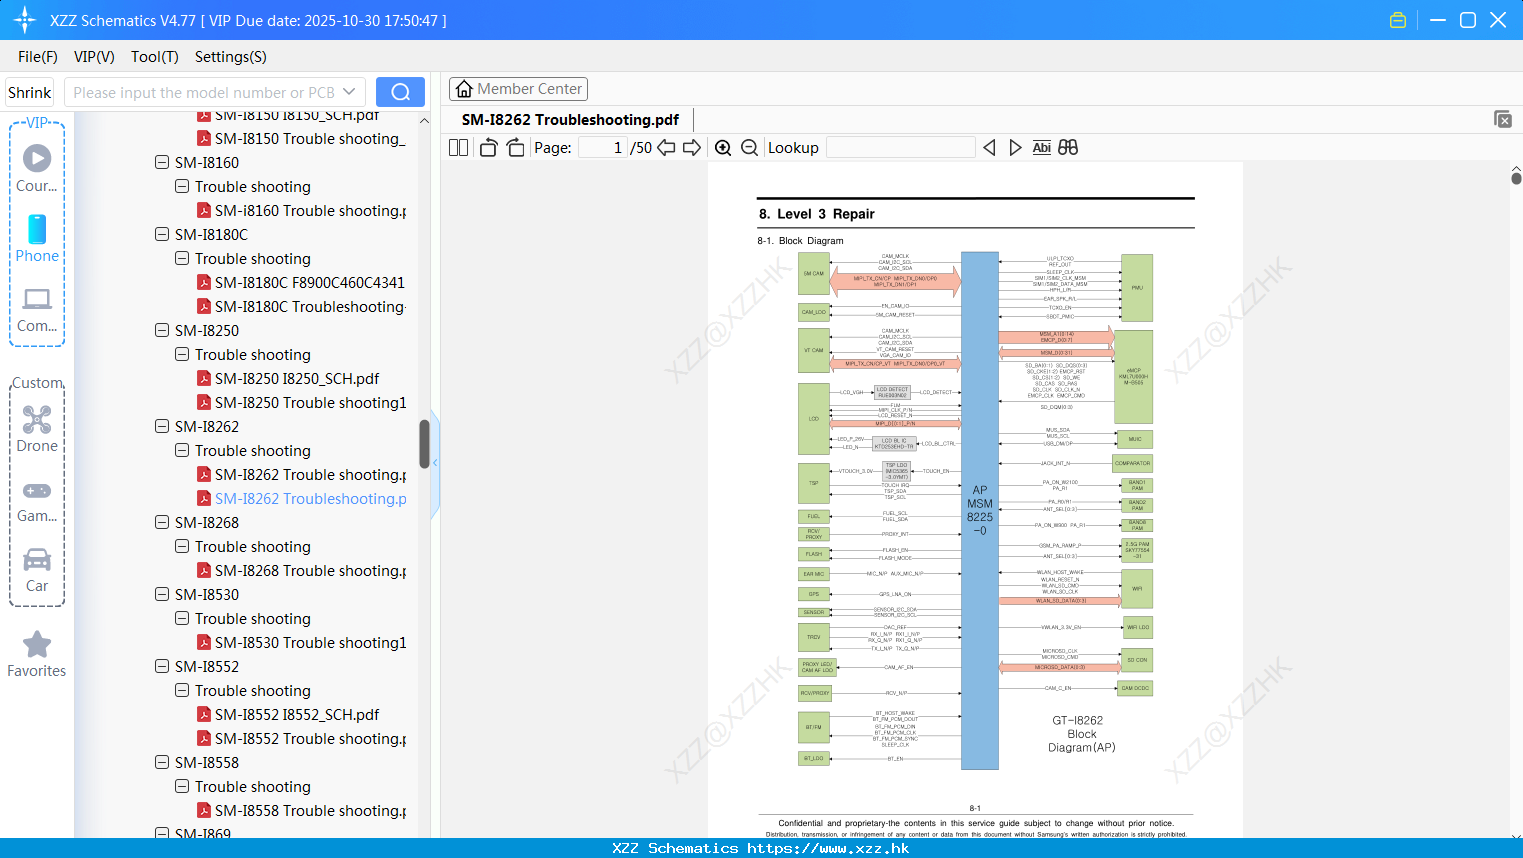Zoom in on the PDF
This screenshot has height=858, width=1523.
tap(723, 147)
